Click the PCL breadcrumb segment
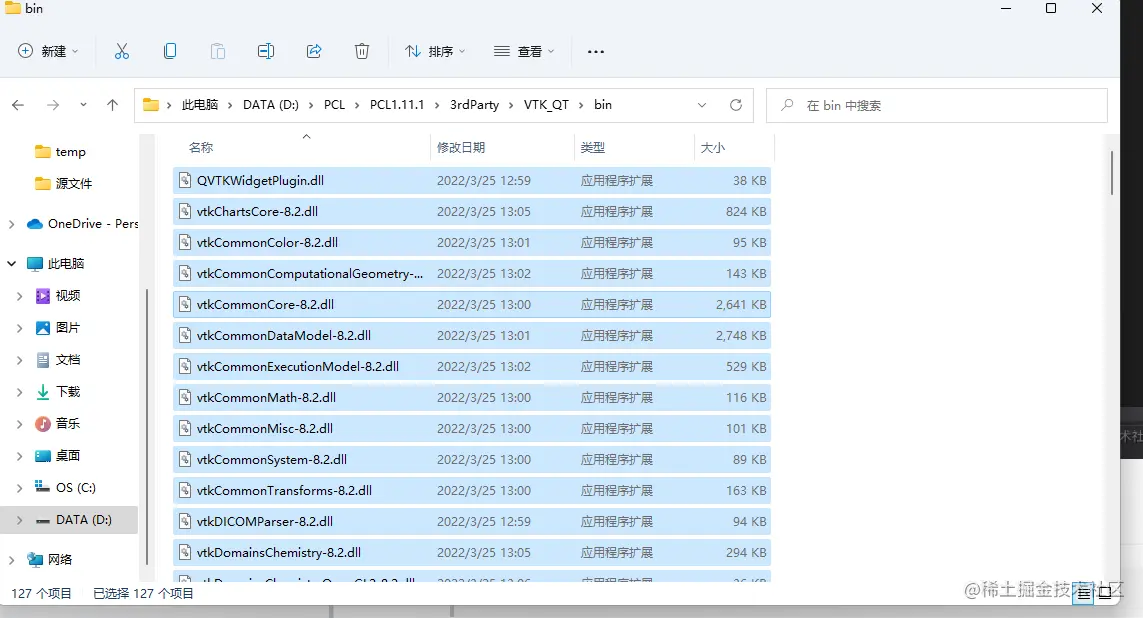The image size is (1143, 618). click(x=335, y=105)
